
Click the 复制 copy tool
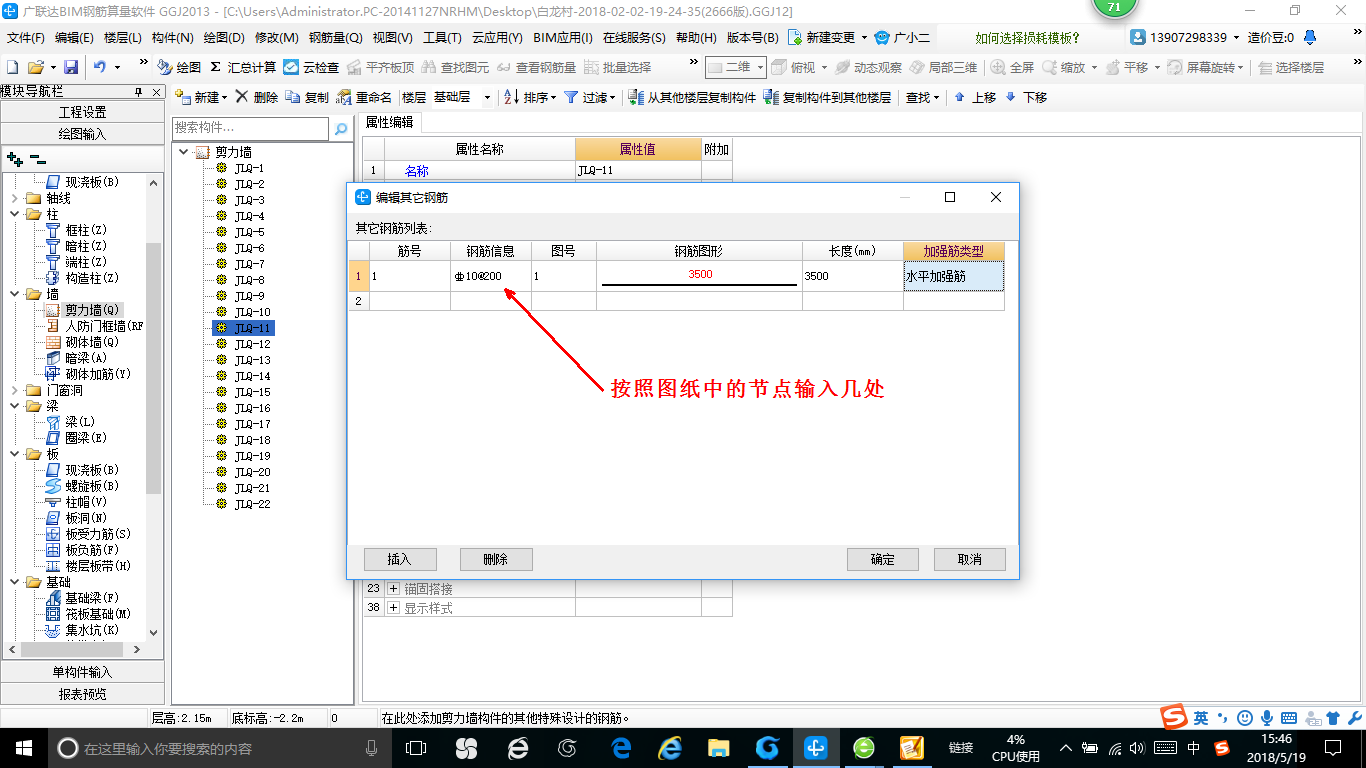(x=307, y=97)
